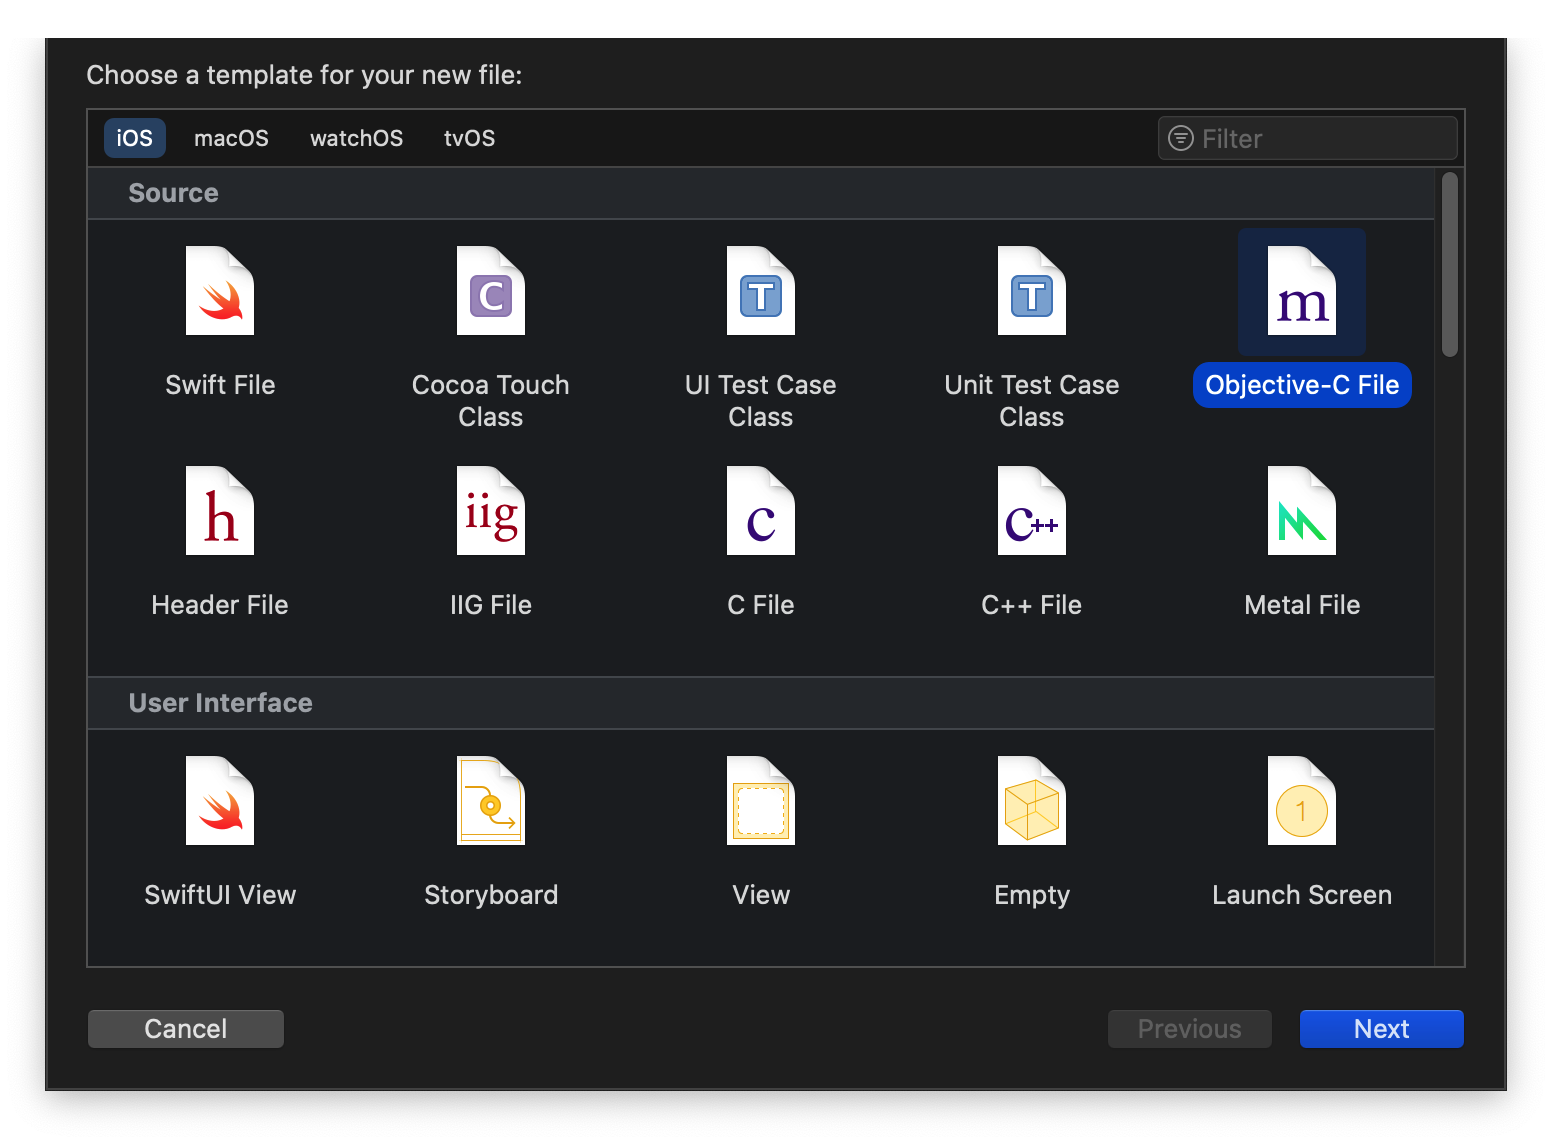Click the "Launch Screen" label
This screenshot has height=1144, width=1552.
coord(1302,895)
